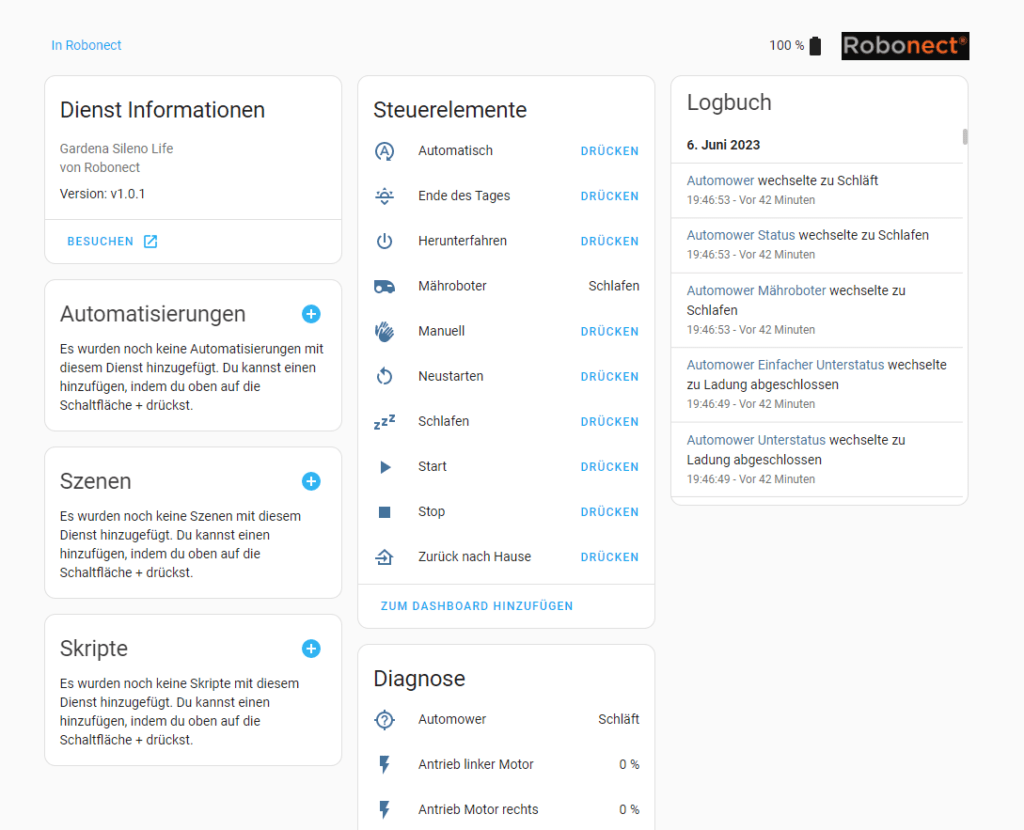
Task: Click the Schlafen zzz icon
Action: 384,422
